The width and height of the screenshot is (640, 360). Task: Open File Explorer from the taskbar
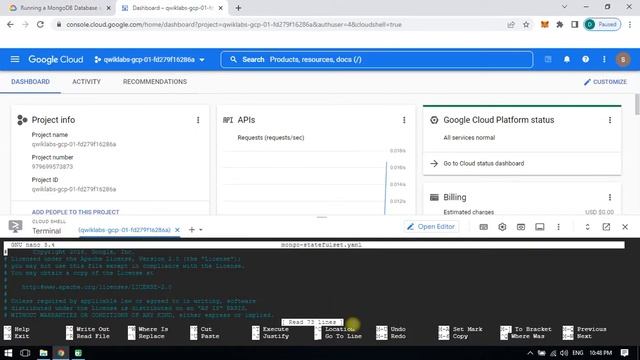click(43, 353)
